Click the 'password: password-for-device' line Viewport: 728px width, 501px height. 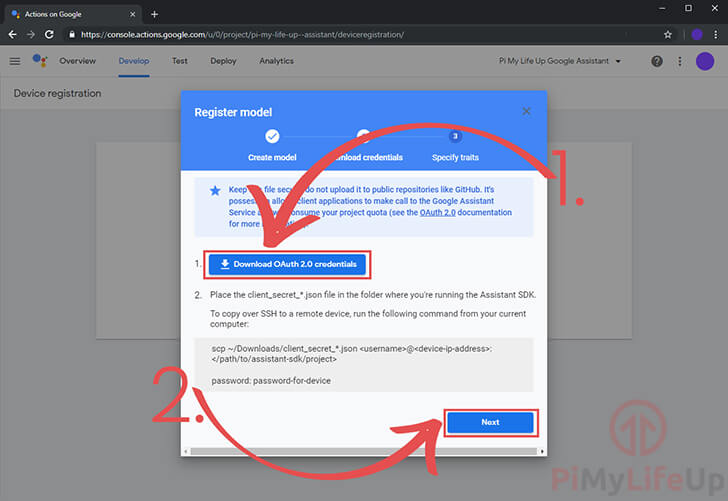271,380
